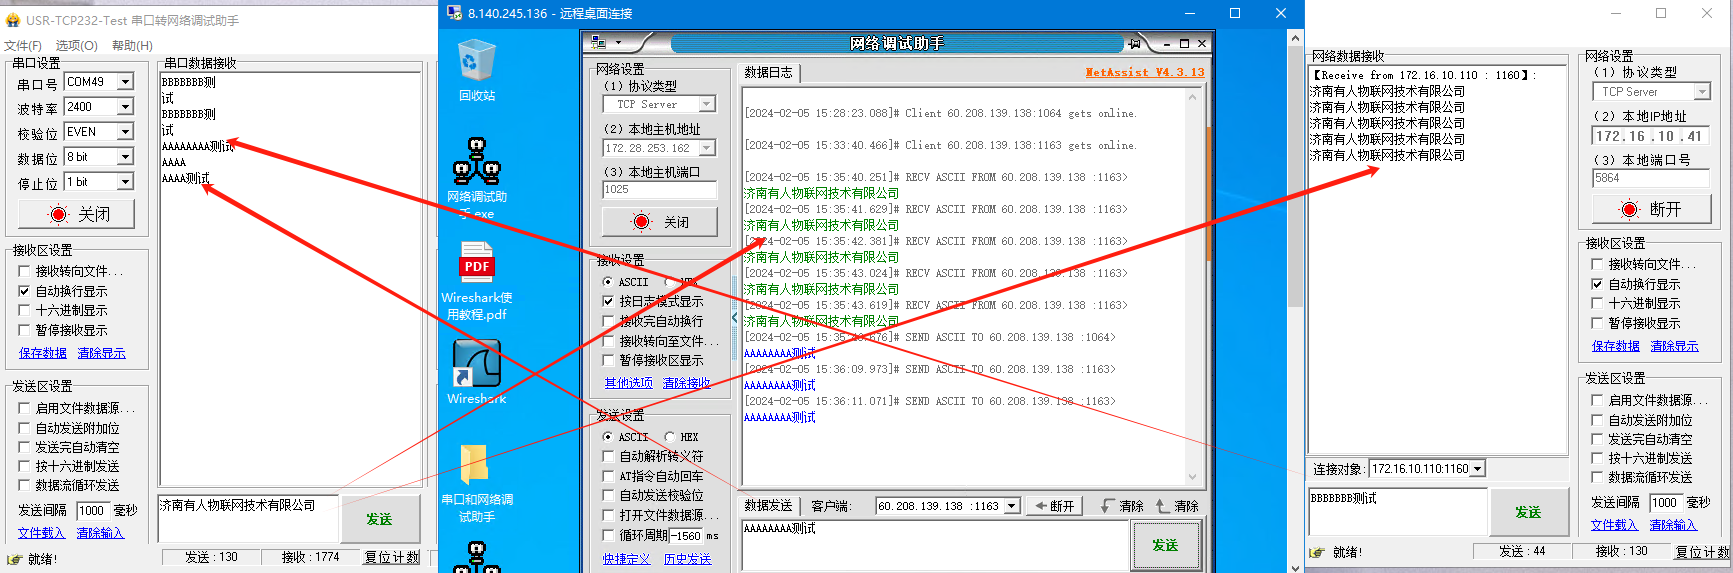This screenshot has width=1733, height=573.
Task: Open 波特率 2400 dropdown
Action: click(125, 107)
